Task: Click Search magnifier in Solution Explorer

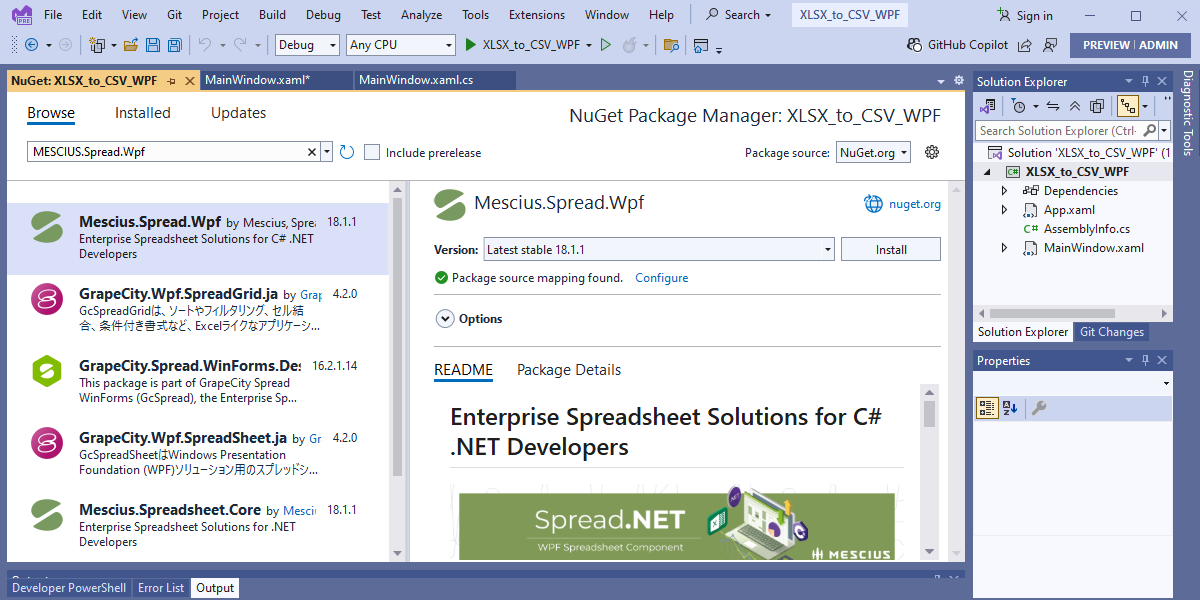Action: click(x=1150, y=130)
